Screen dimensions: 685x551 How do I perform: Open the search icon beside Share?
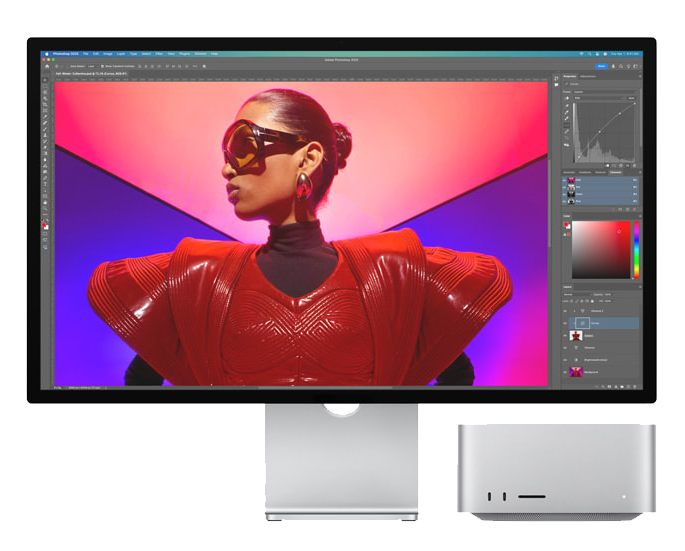point(619,66)
